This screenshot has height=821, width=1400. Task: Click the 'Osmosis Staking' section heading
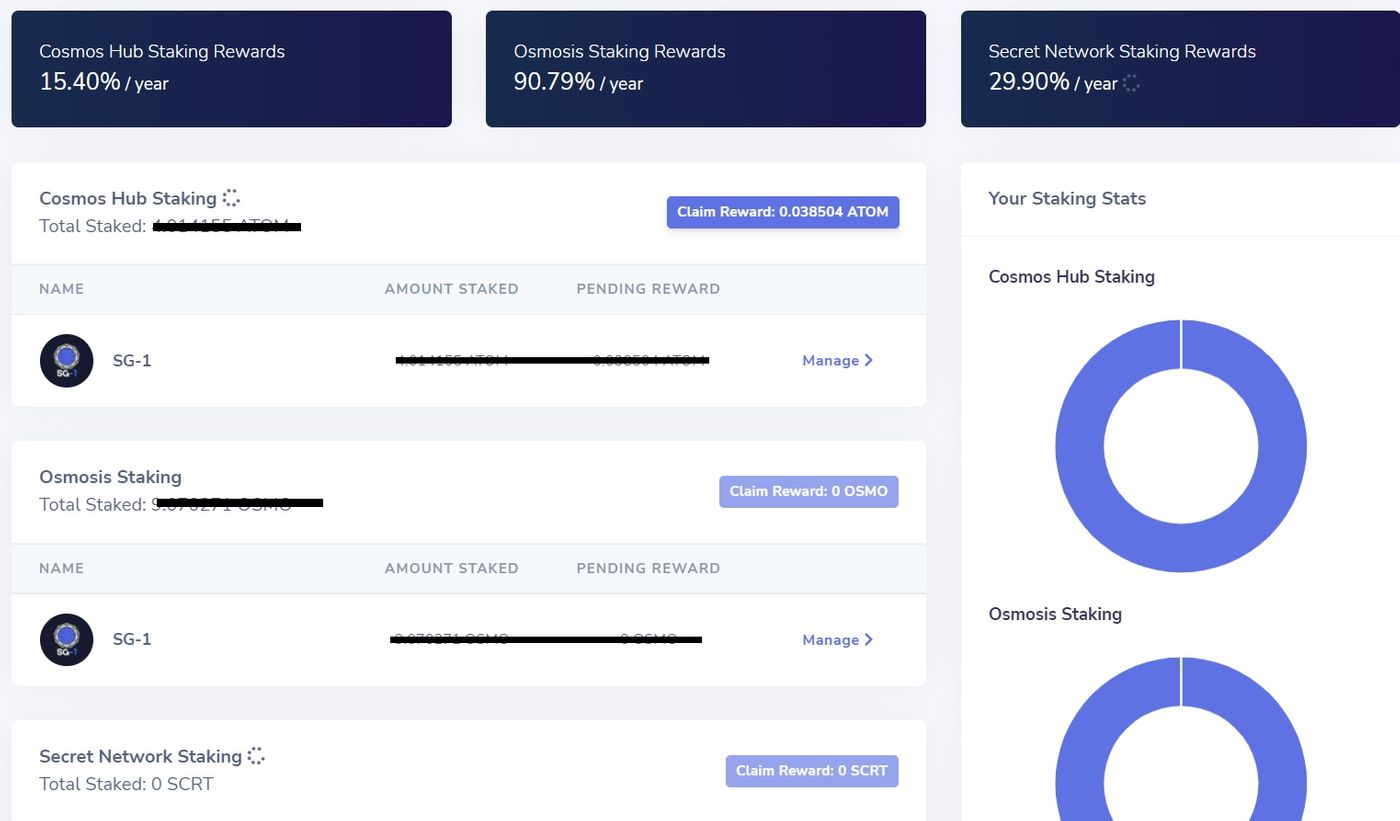coord(111,477)
